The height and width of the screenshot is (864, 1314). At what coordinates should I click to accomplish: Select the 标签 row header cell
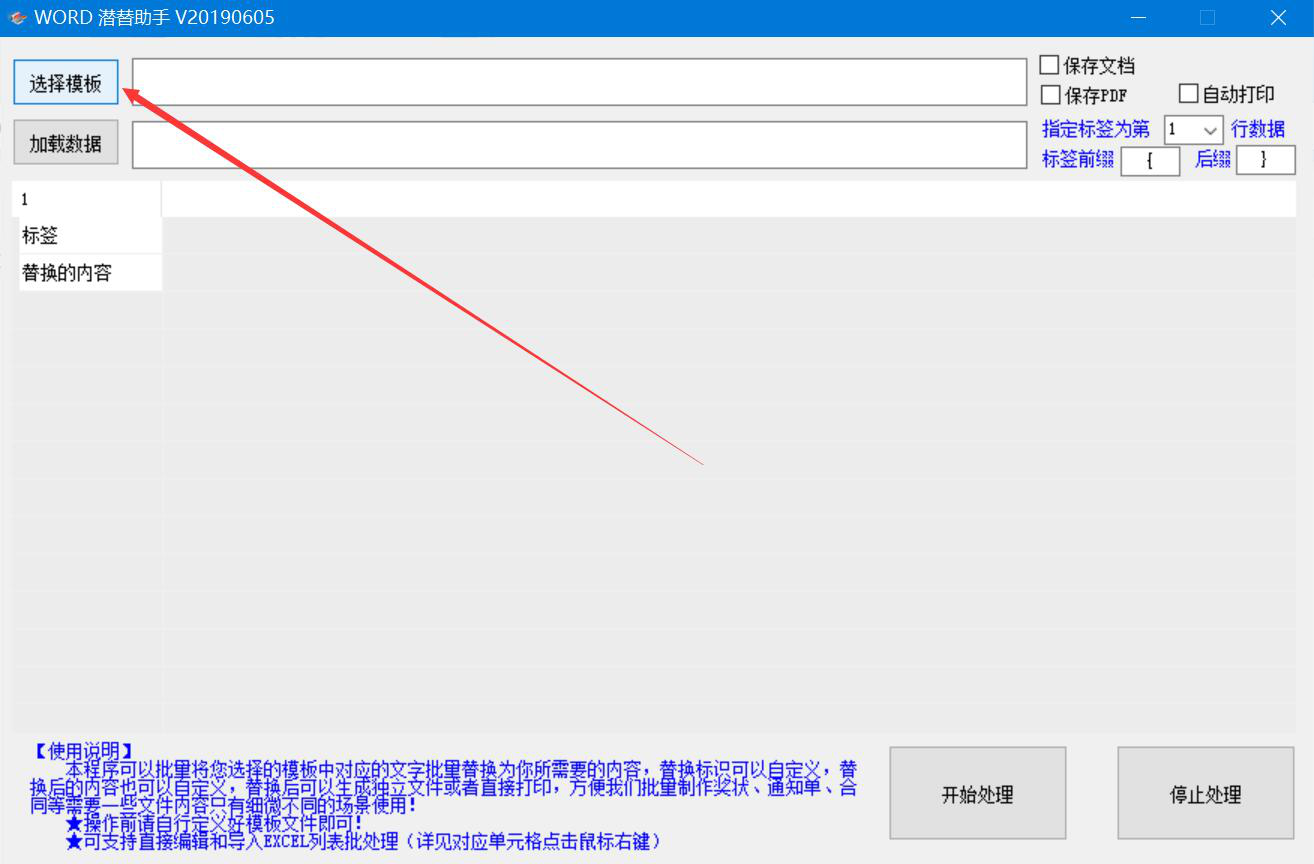coord(90,236)
